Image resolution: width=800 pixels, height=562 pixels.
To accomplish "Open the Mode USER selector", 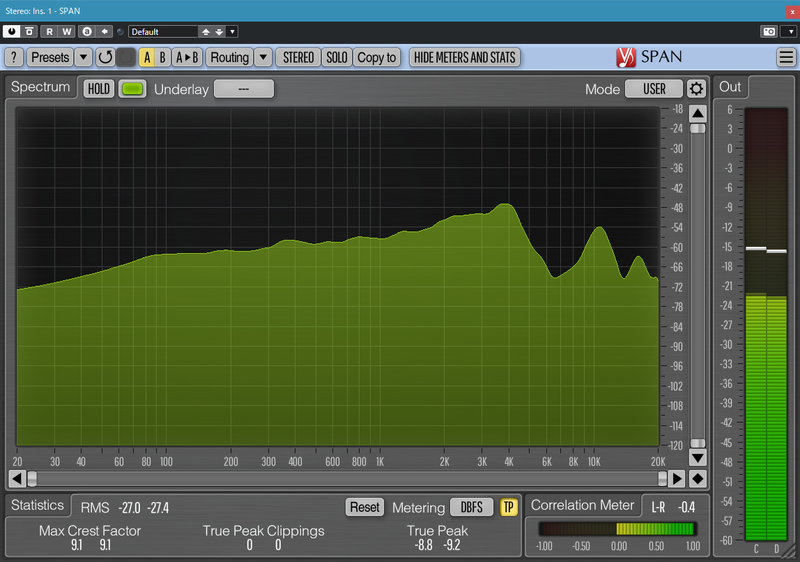I will click(x=654, y=89).
